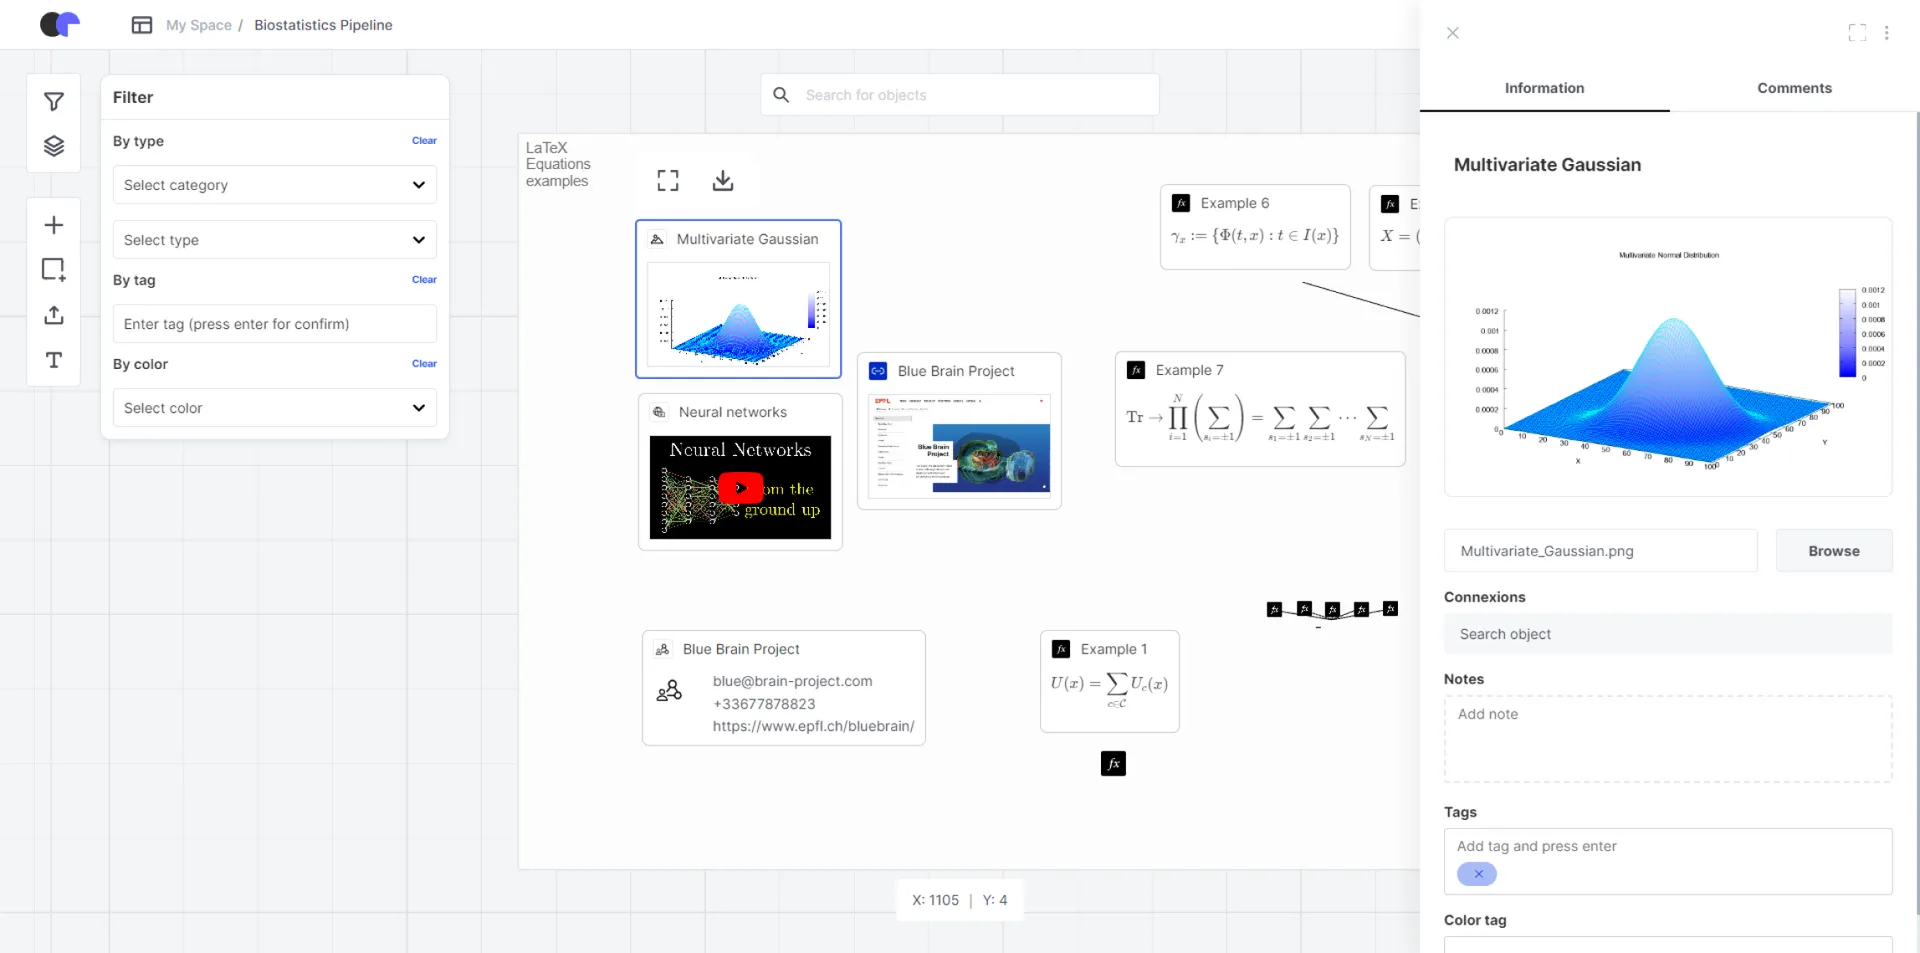1920x953 pixels.
Task: Remove the blue tag chip
Action: (x=1478, y=874)
